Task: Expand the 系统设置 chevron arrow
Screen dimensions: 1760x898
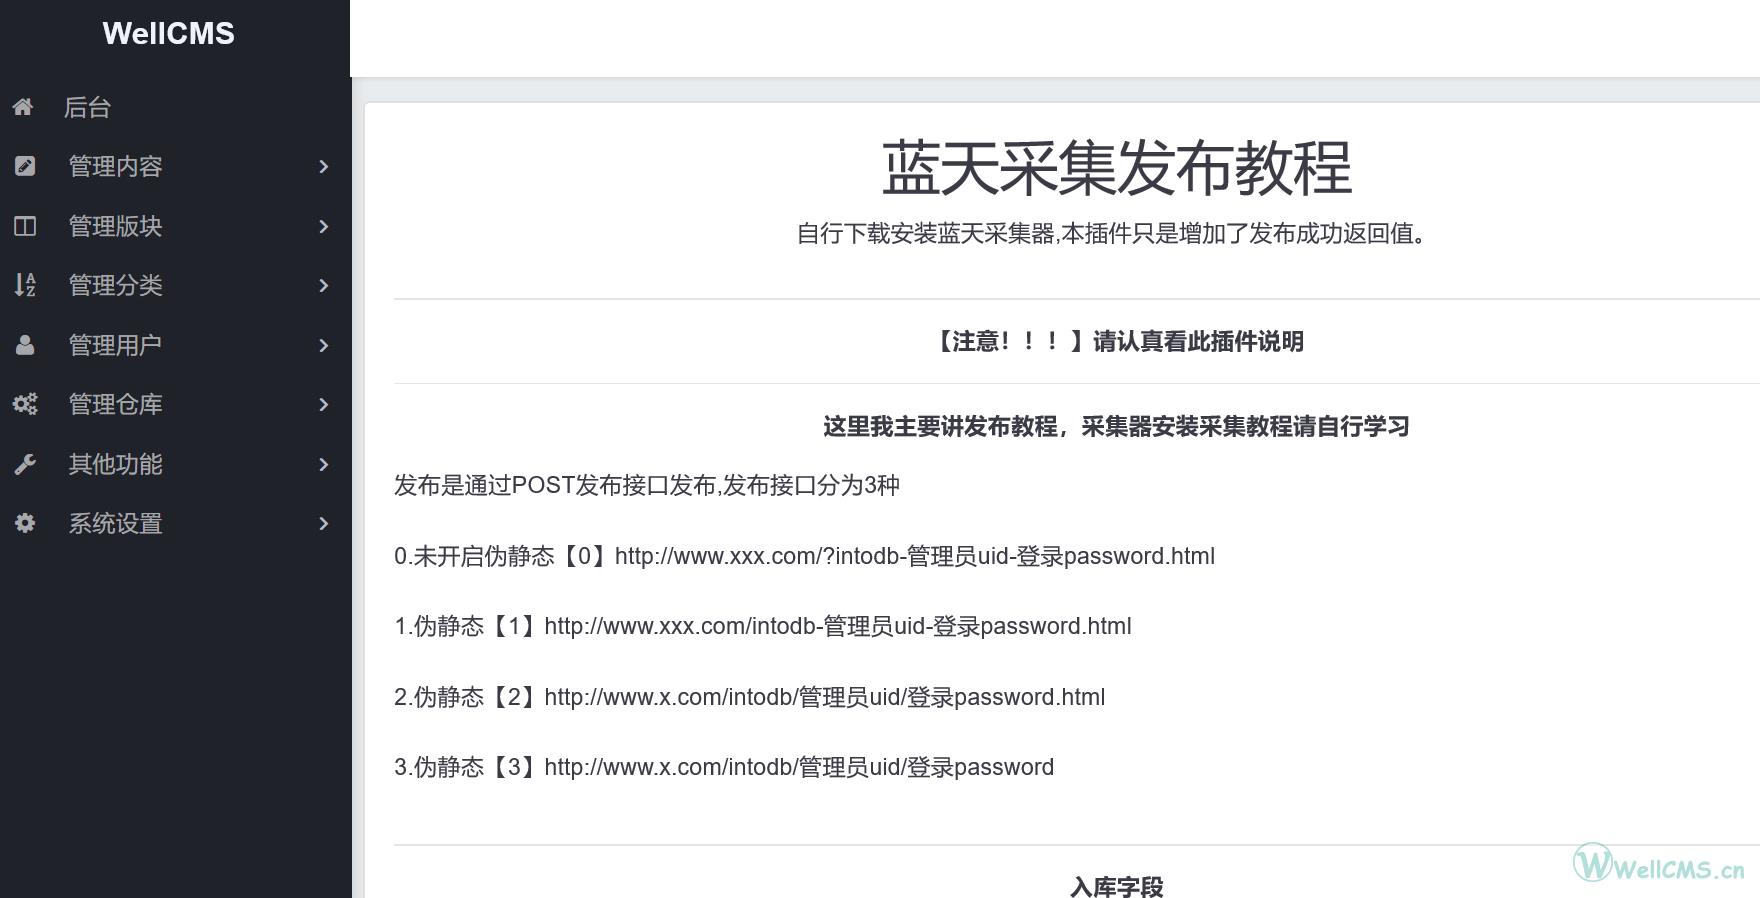Action: [323, 523]
